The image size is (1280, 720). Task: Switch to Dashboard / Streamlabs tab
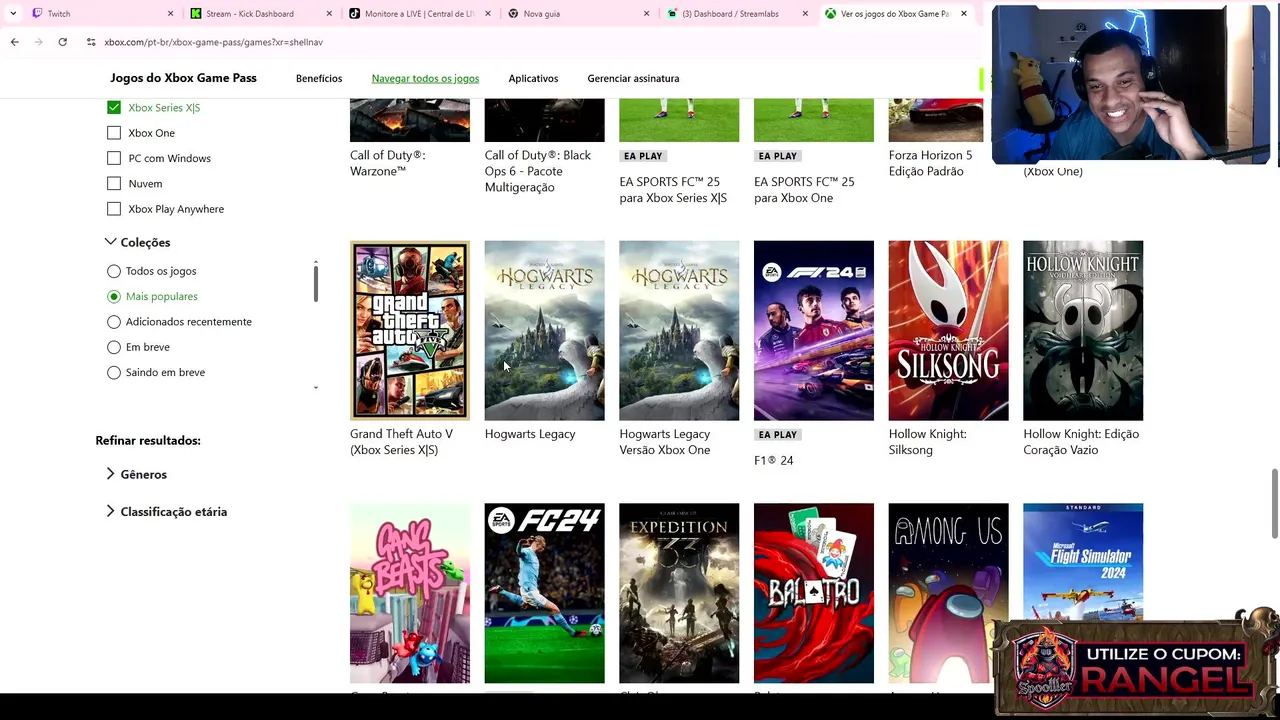pos(738,14)
